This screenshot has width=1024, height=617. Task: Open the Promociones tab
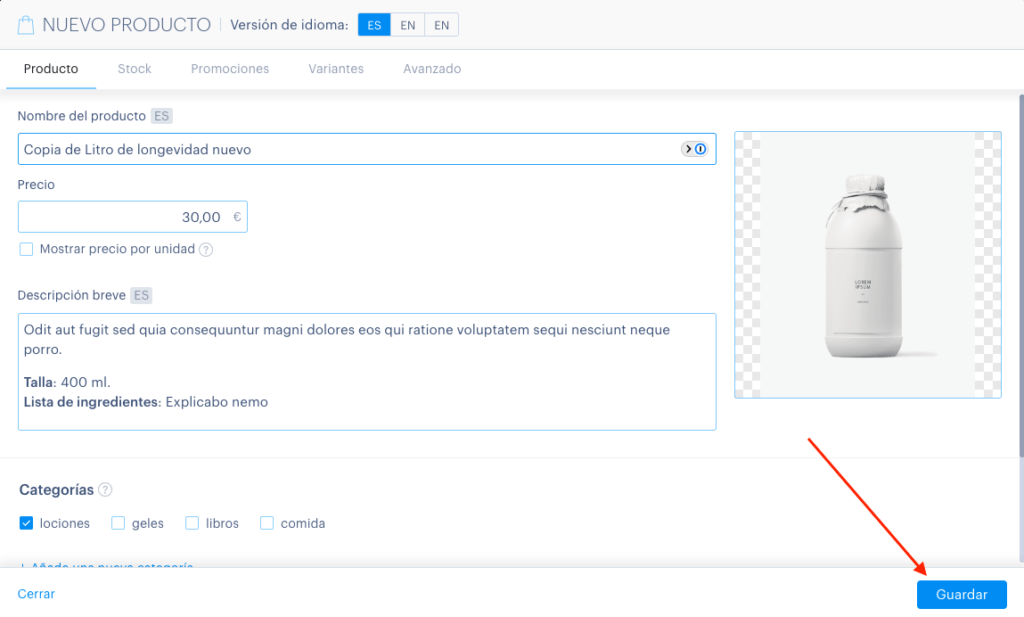coord(230,69)
